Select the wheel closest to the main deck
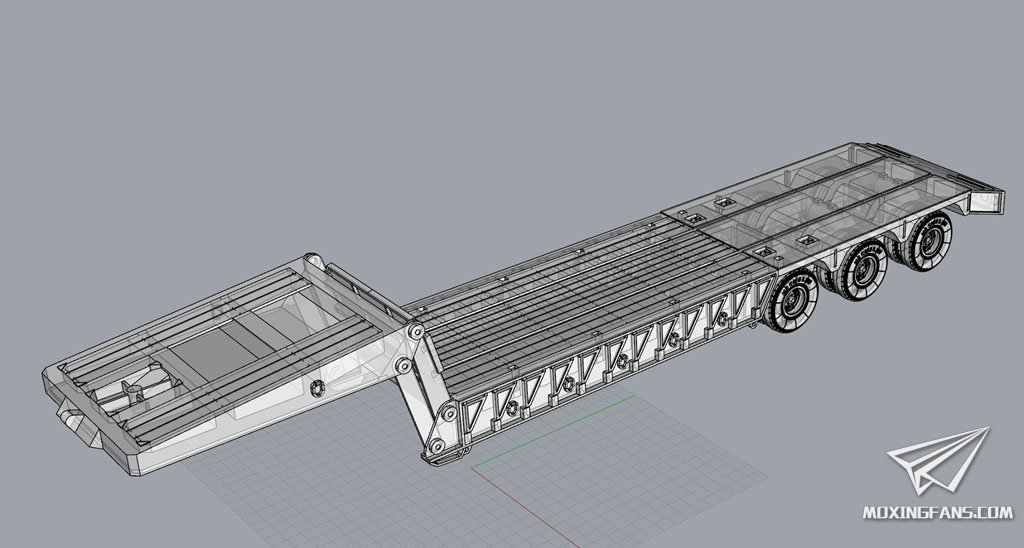 tap(794, 302)
